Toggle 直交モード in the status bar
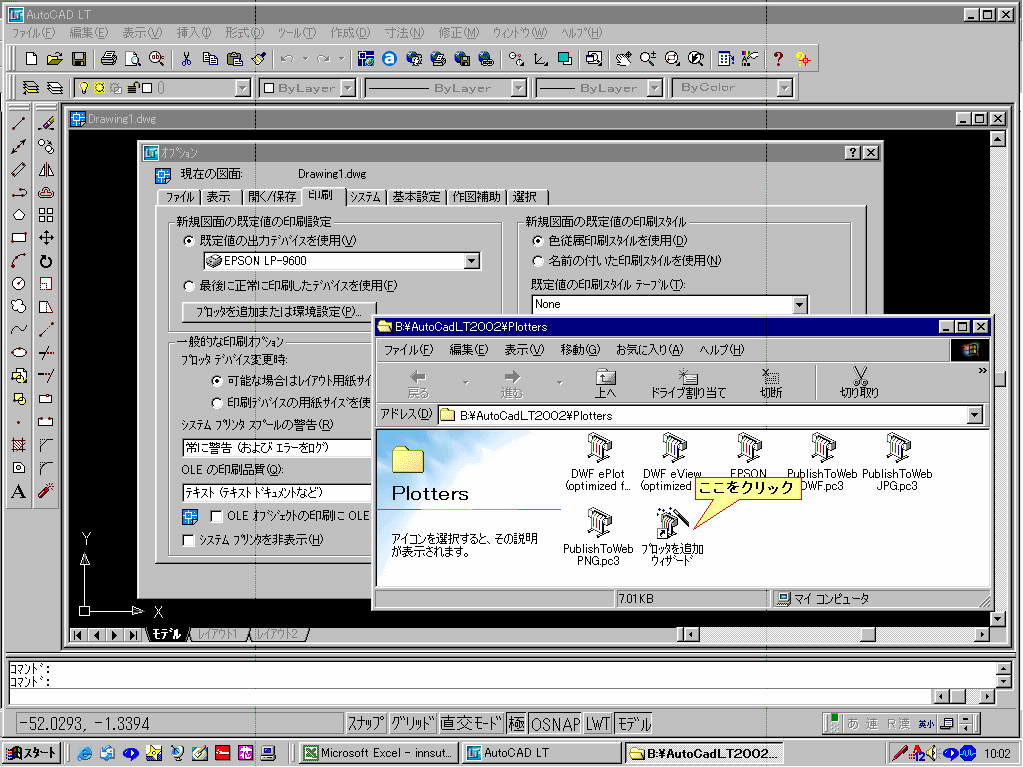The image size is (1023, 767). point(471,723)
